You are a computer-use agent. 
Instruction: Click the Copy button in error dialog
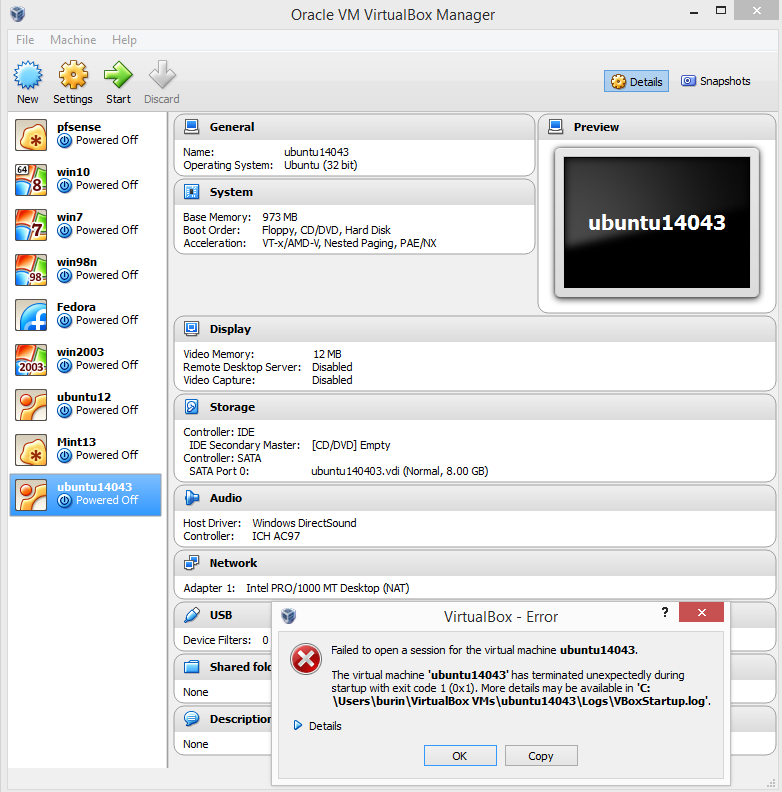541,756
